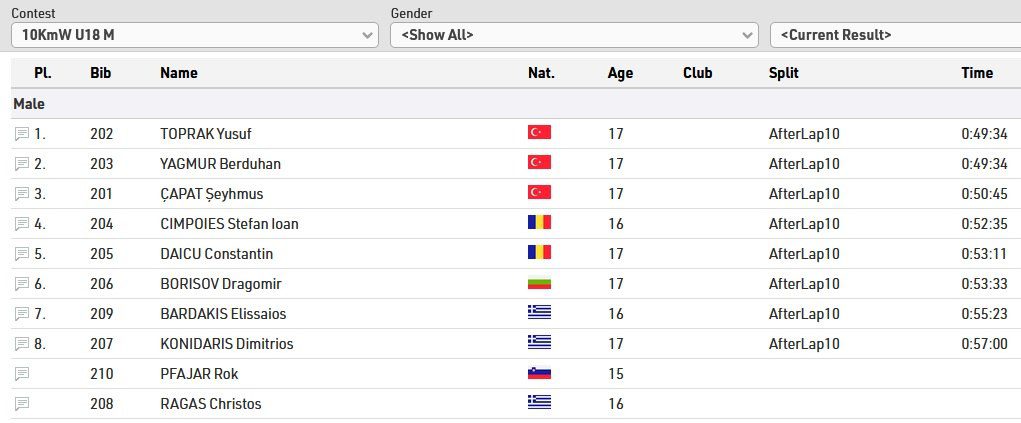Open athlete KONIDARIS Dimitrios entry
Screen dimensions: 1021x423
pyautogui.click(x=227, y=344)
